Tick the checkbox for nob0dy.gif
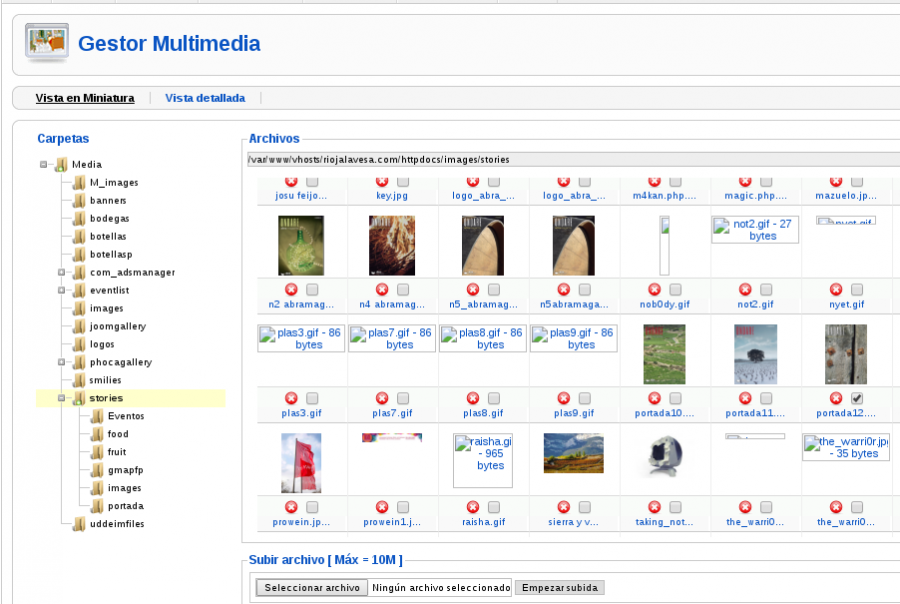 675,290
